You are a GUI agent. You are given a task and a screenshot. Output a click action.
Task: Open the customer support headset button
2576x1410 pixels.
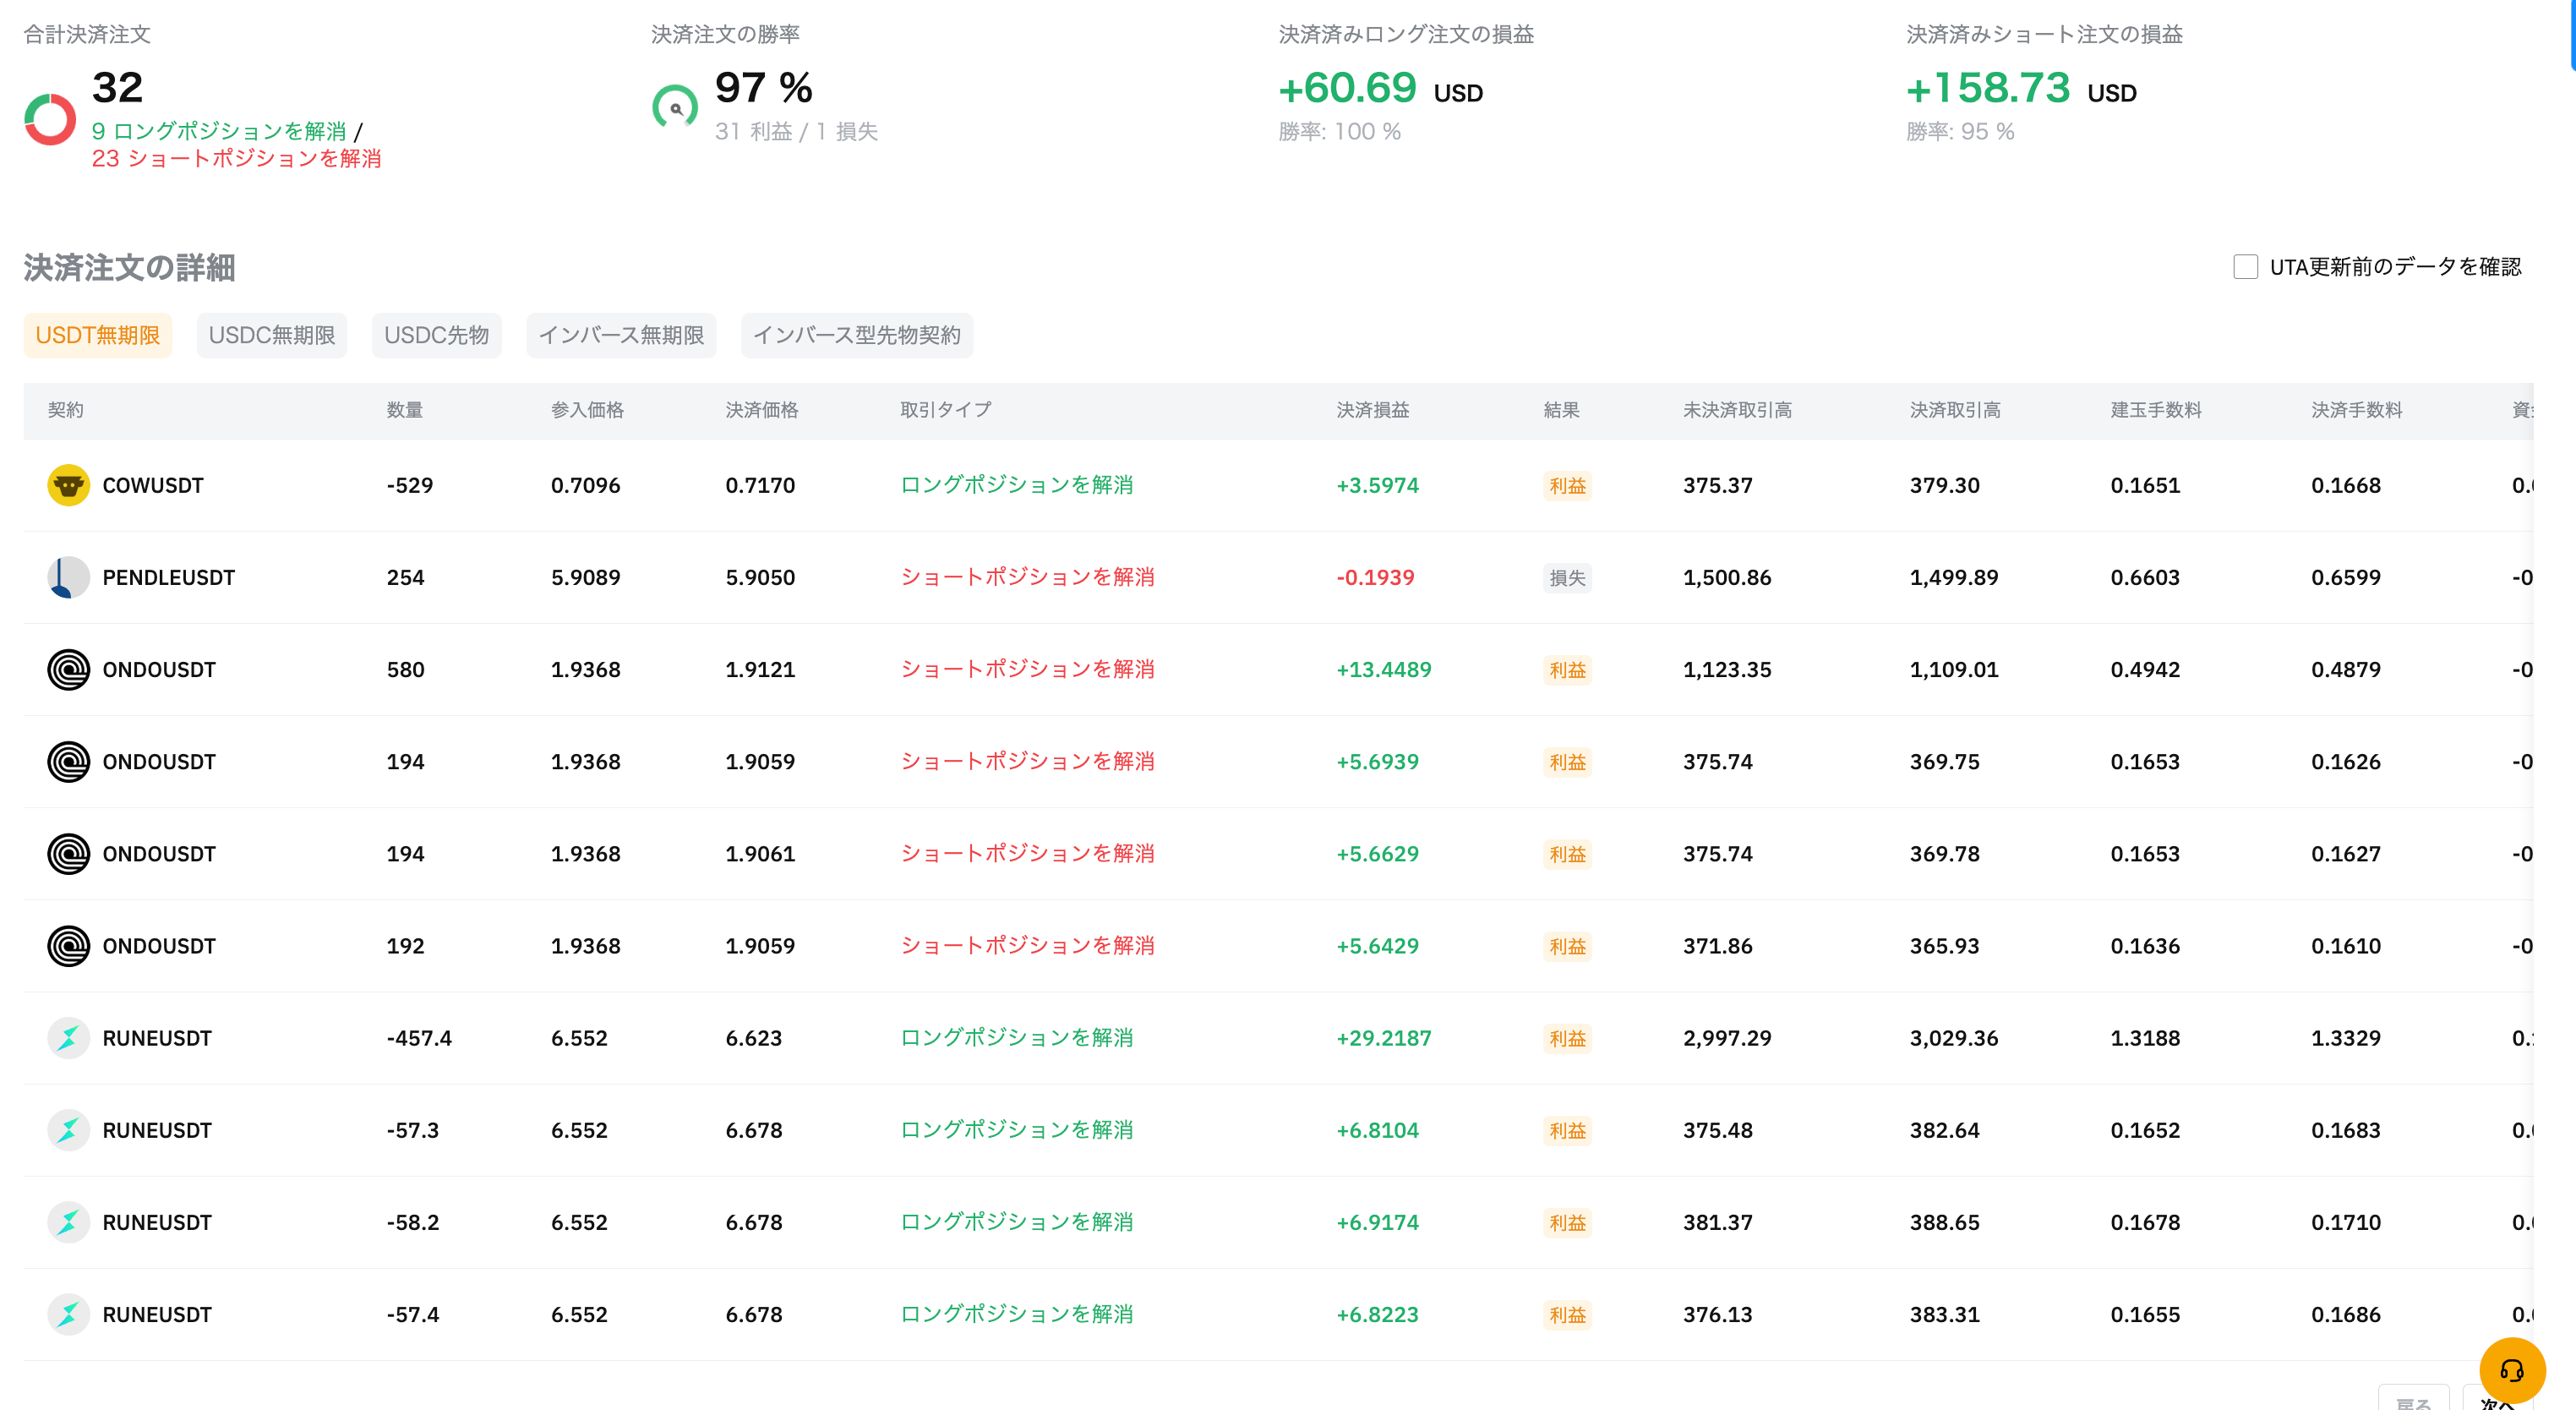tap(2511, 1370)
